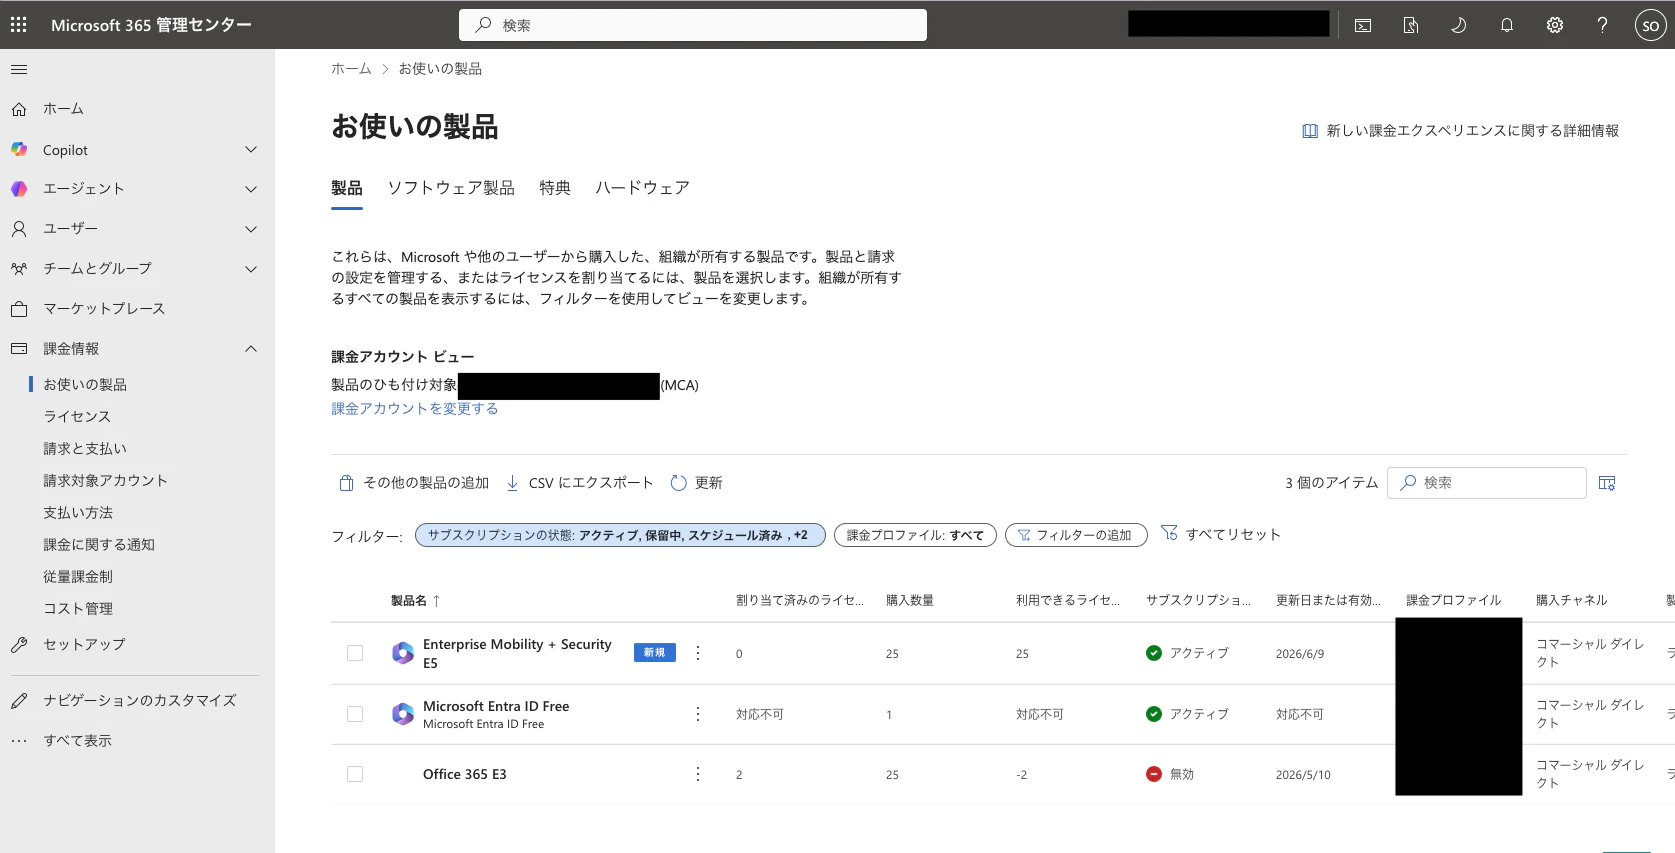Switch to the 特典 tab
This screenshot has height=853, width=1675.
[555, 188]
